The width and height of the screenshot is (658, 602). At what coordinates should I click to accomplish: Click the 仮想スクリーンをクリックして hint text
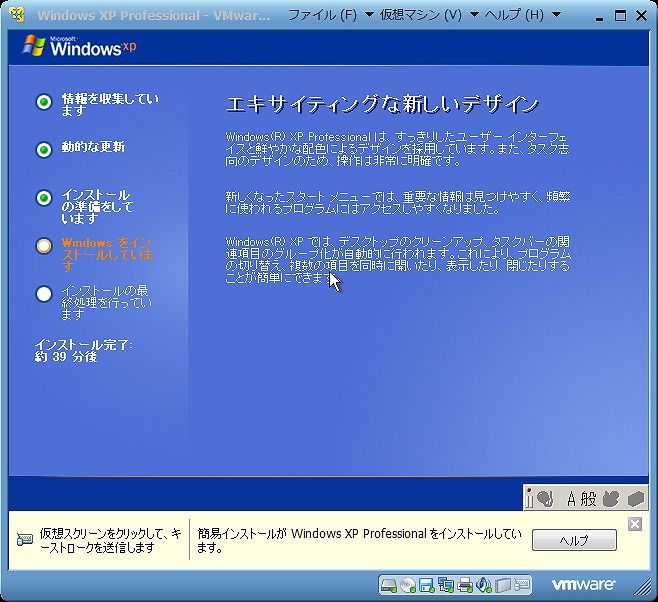coord(111,540)
